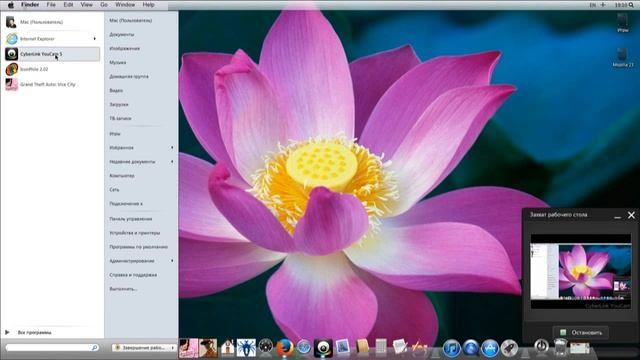This screenshot has width=640, height=360.
Task: Open the Go menu
Action: coord(104,5)
